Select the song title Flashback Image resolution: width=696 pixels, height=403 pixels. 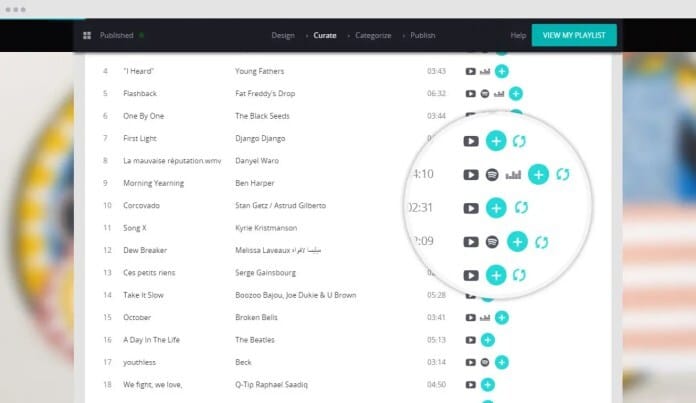(x=140, y=94)
